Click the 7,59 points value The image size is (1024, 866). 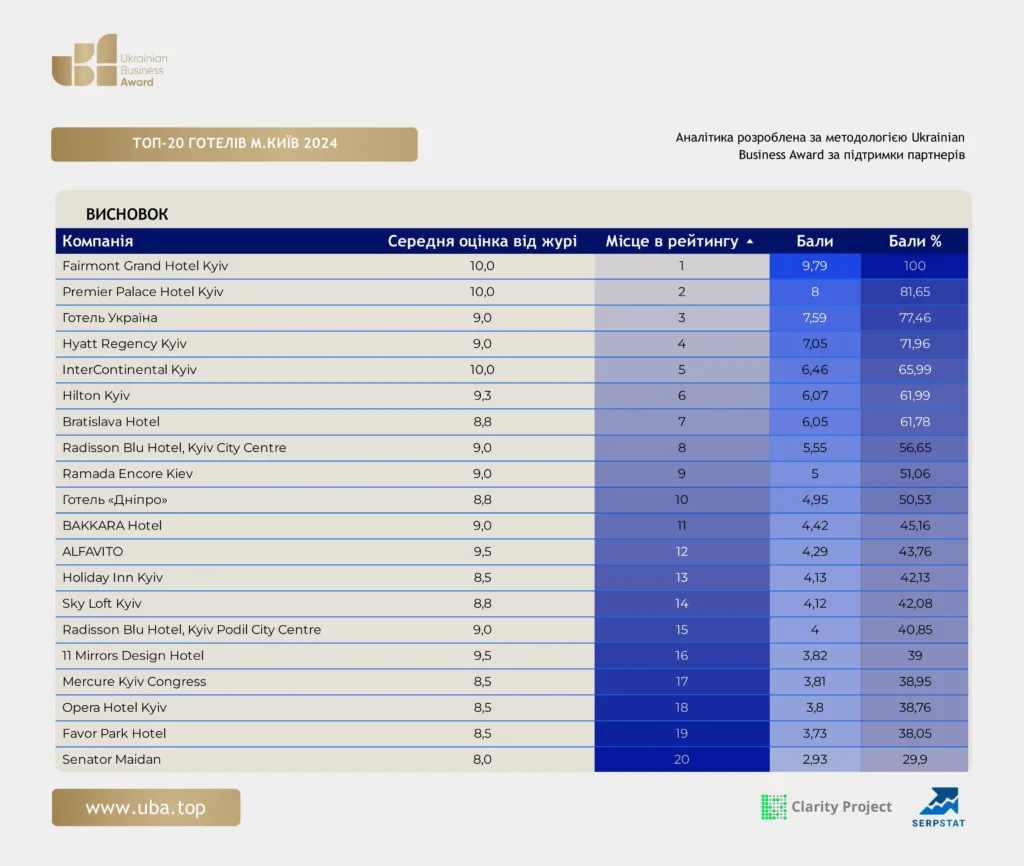point(814,318)
